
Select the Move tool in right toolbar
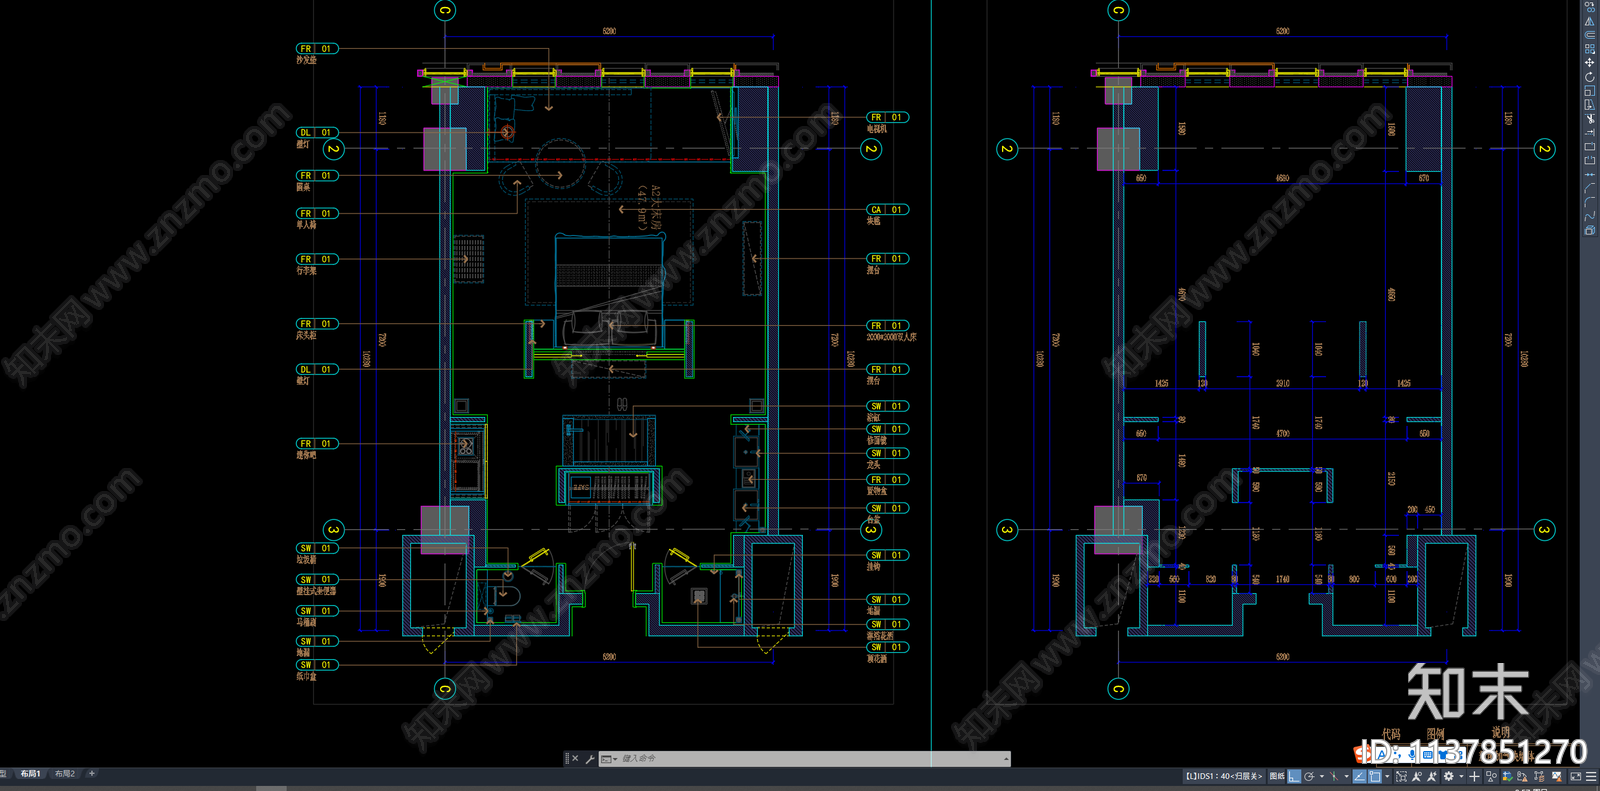(1590, 63)
